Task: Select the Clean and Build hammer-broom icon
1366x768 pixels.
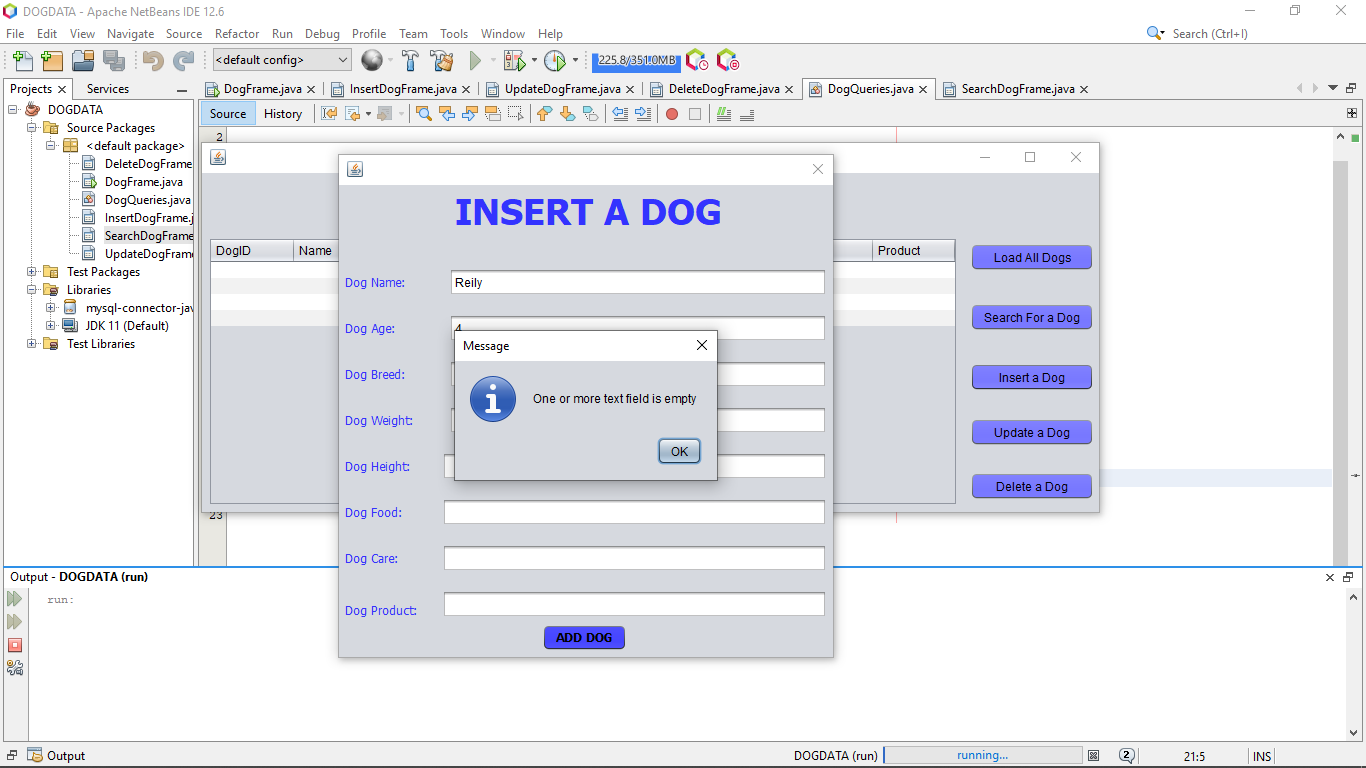Action: (441, 60)
